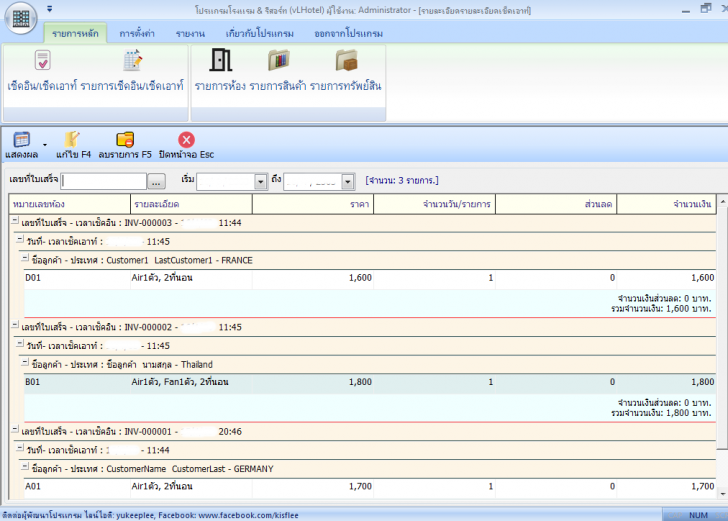The width and height of the screenshot is (728, 521).
Task: Click the เช็คอิน/เช็คเอาท์ check-in icon
Action: coord(41,61)
